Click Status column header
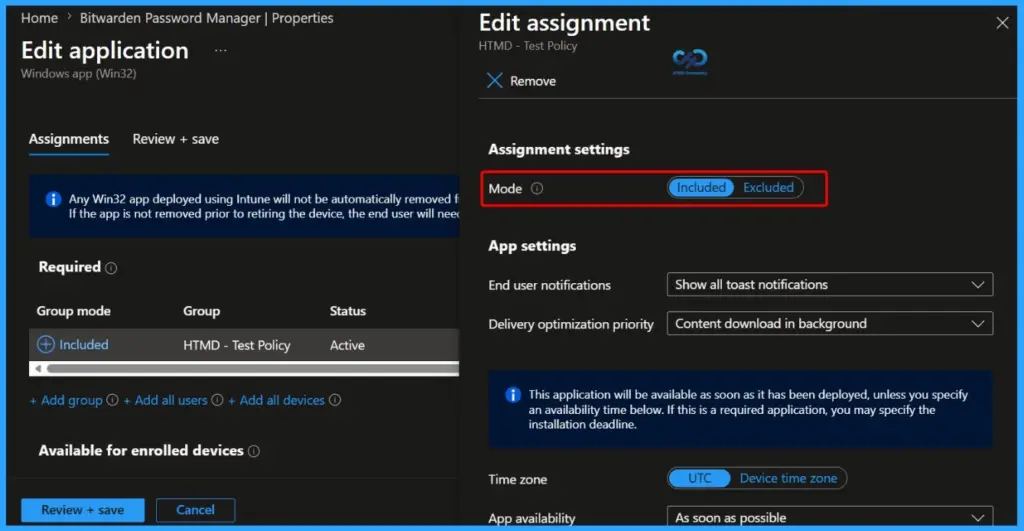The height and width of the screenshot is (531, 1024). (x=347, y=311)
